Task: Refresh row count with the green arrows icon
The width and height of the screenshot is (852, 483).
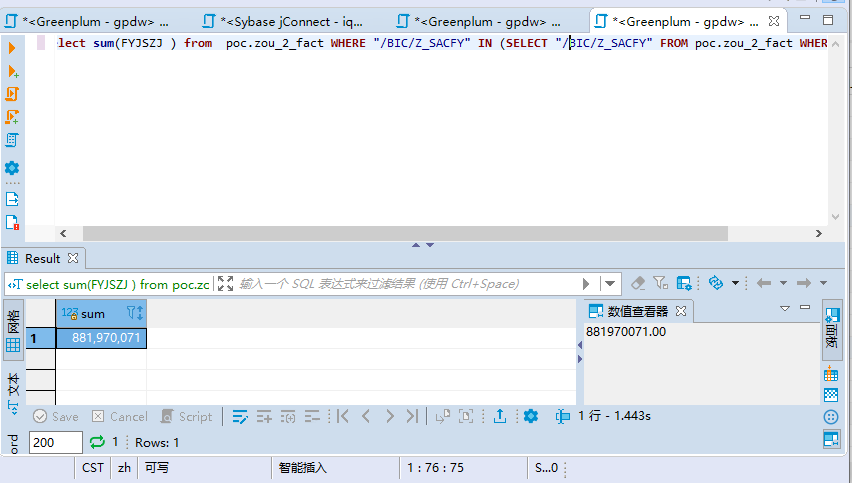Action: click(x=97, y=442)
